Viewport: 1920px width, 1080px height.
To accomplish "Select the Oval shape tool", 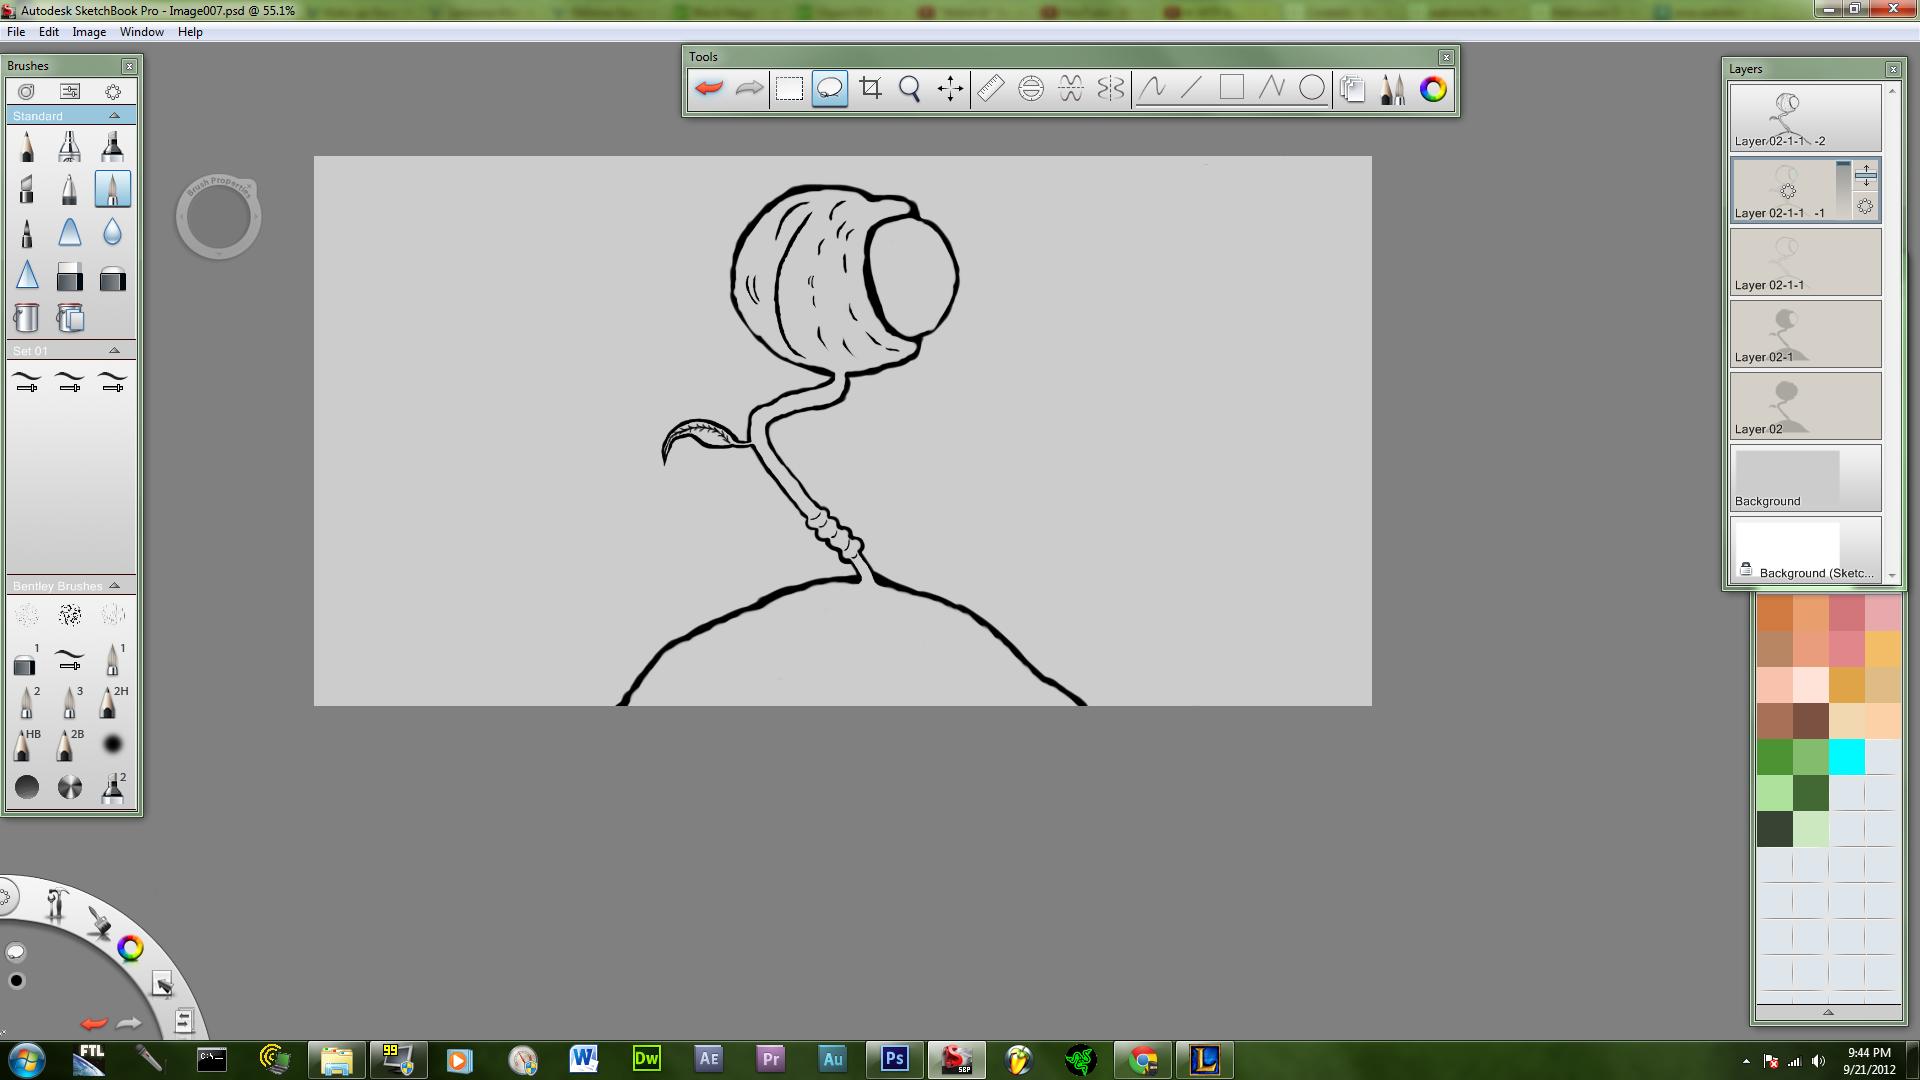I will pos(1312,89).
